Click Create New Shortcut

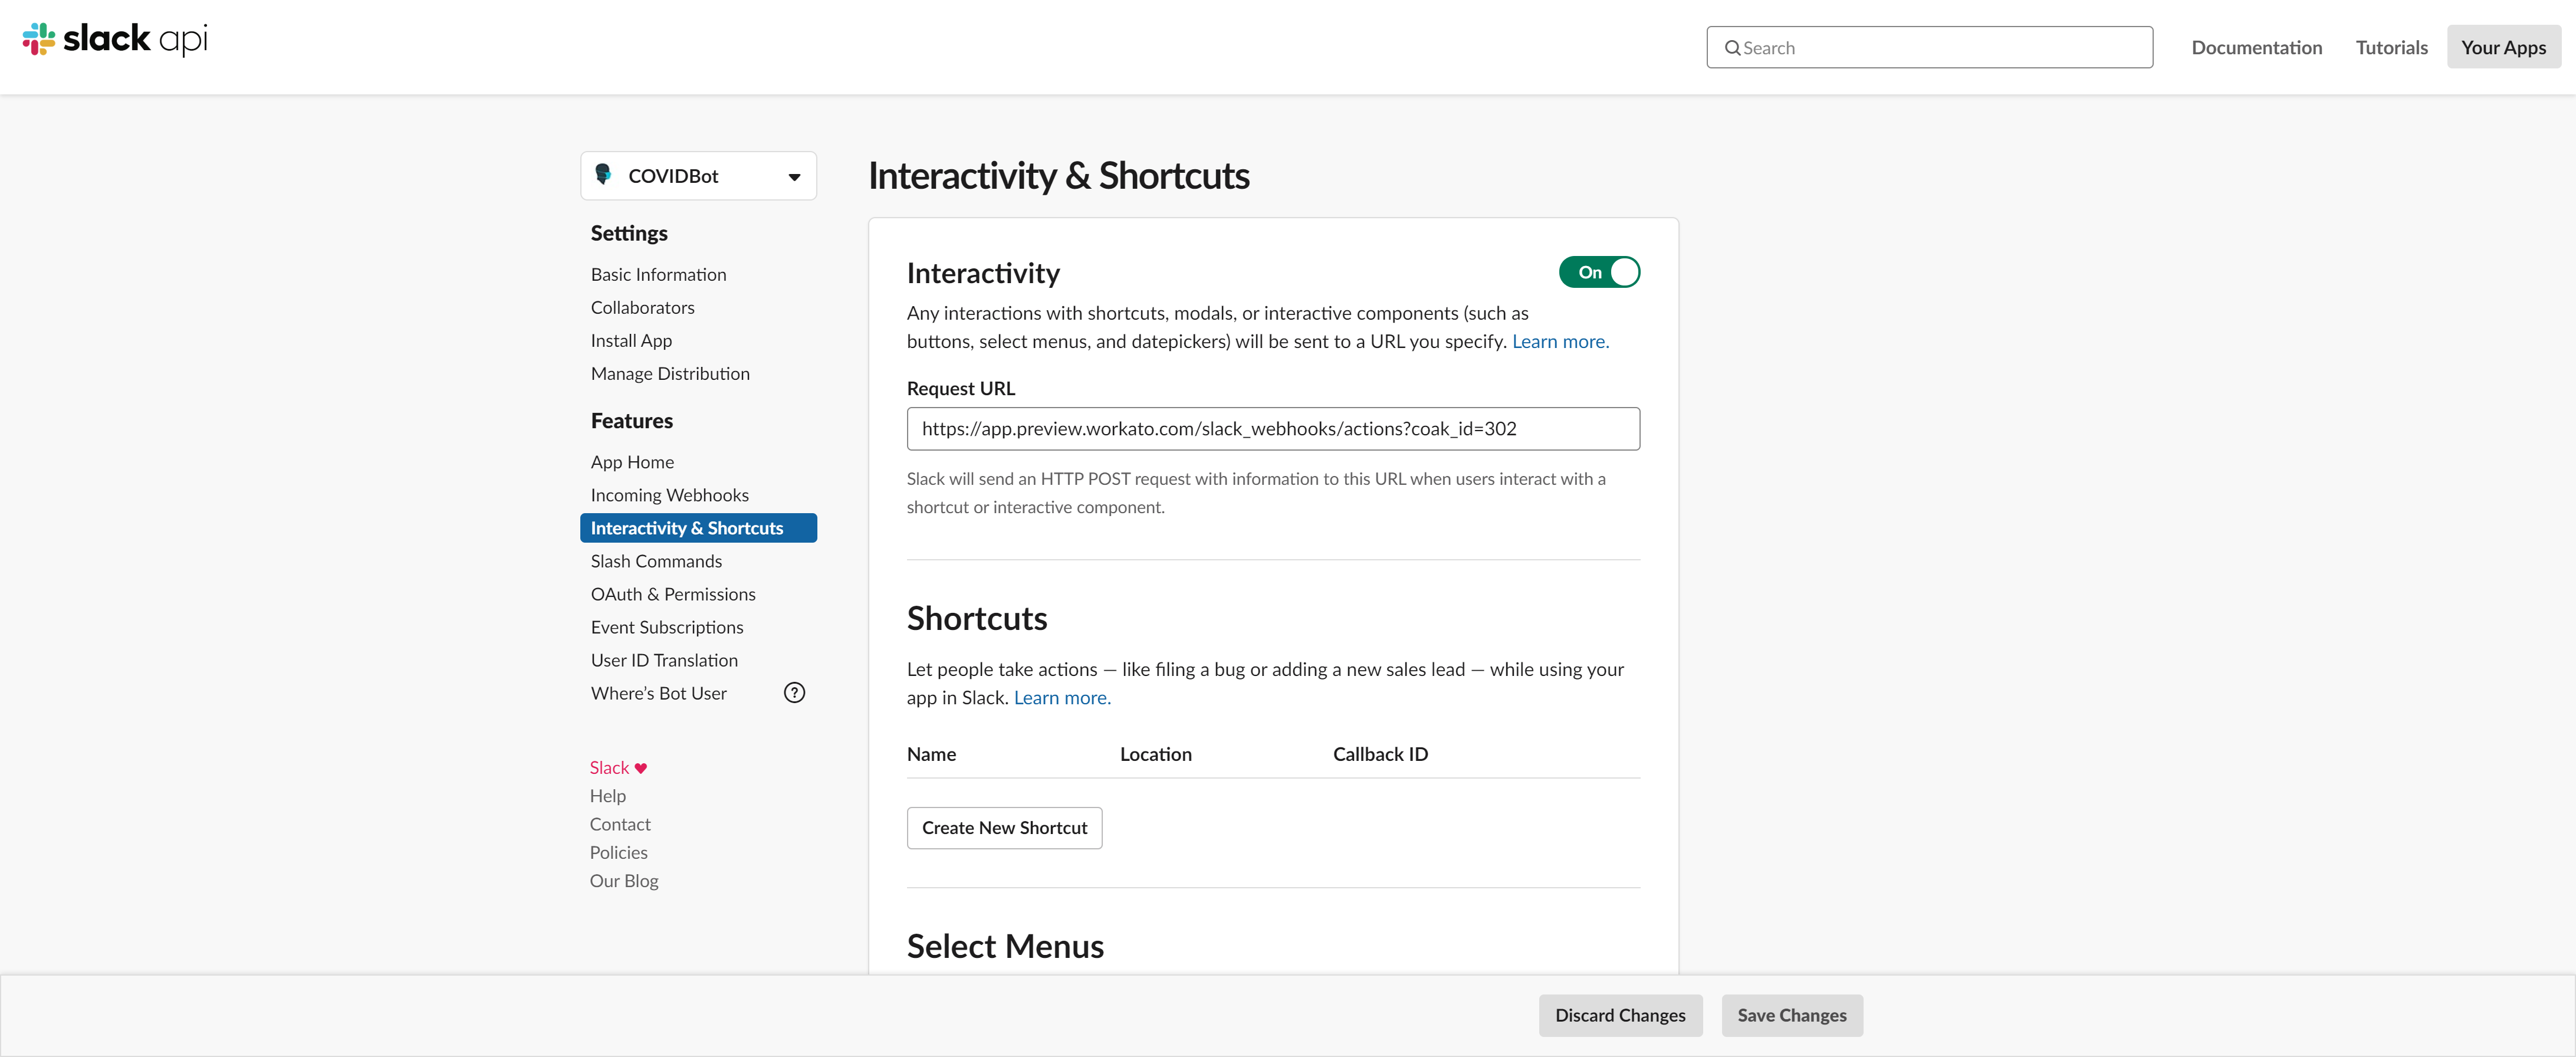[1004, 827]
